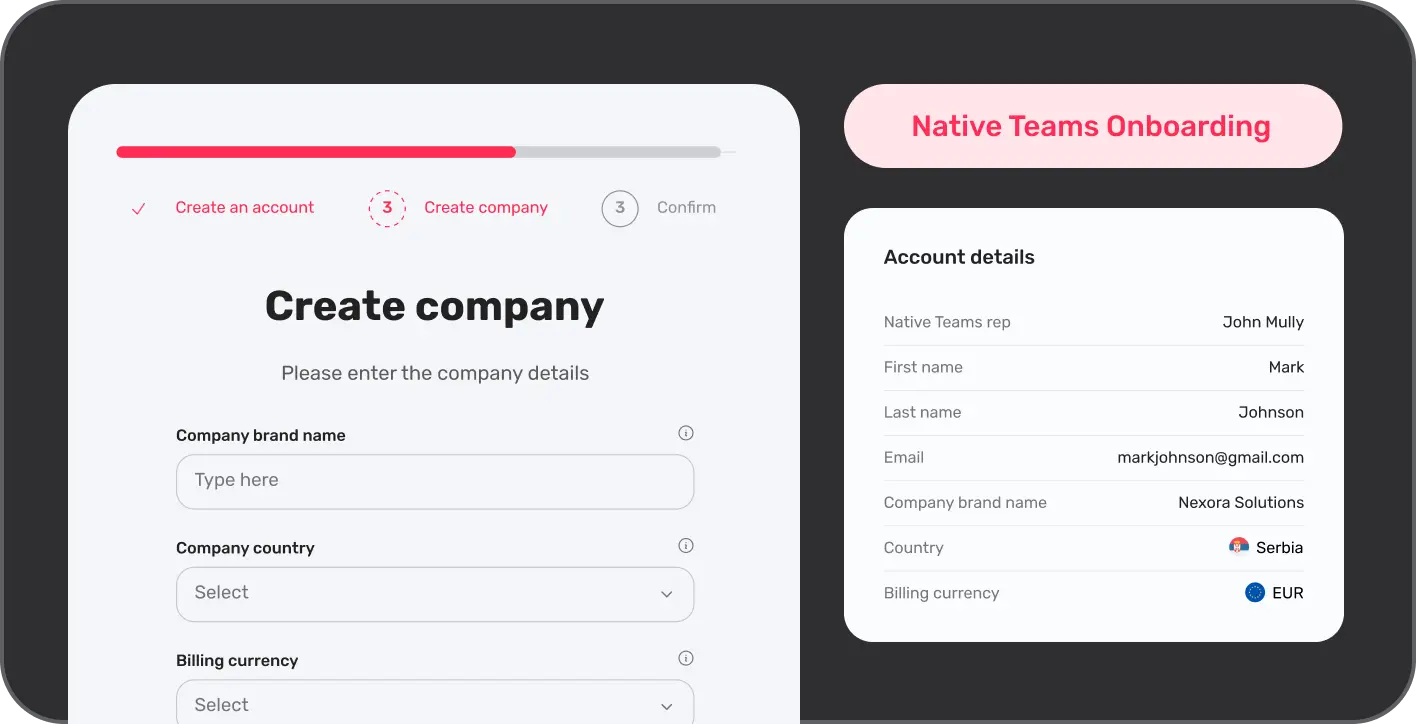Viewport: 1416px width, 724px height.
Task: Click info icon beside Billing currency
Action: (x=685, y=658)
